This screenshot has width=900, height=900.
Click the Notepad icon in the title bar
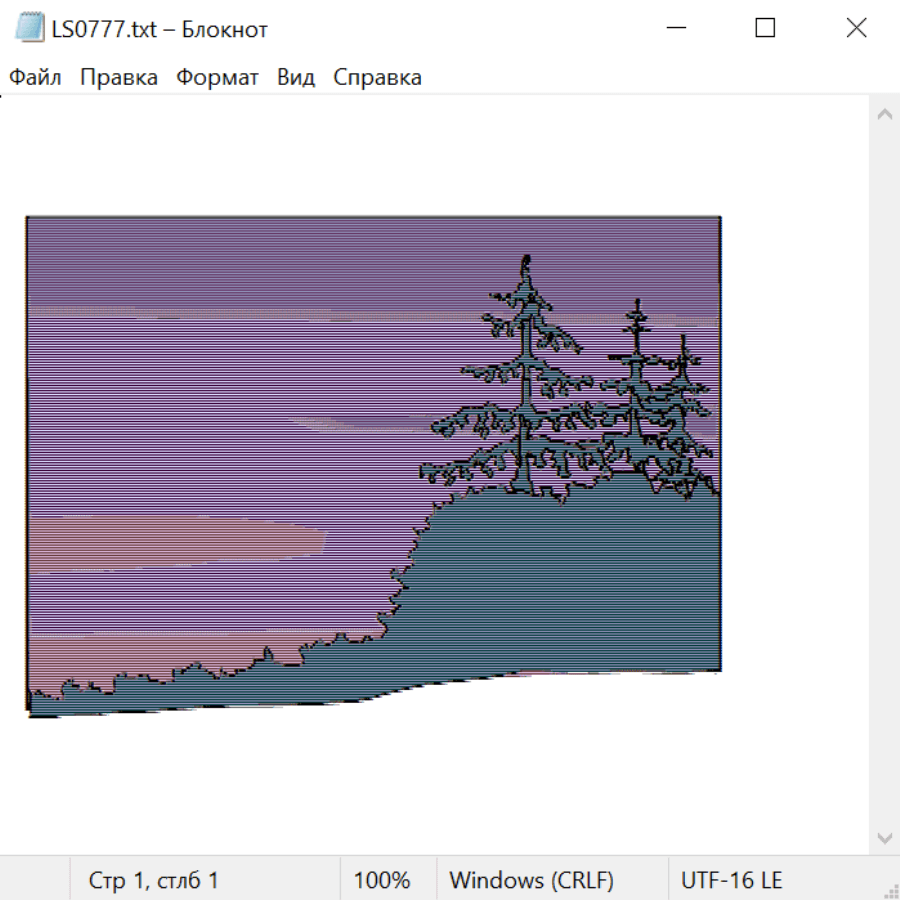point(29,28)
